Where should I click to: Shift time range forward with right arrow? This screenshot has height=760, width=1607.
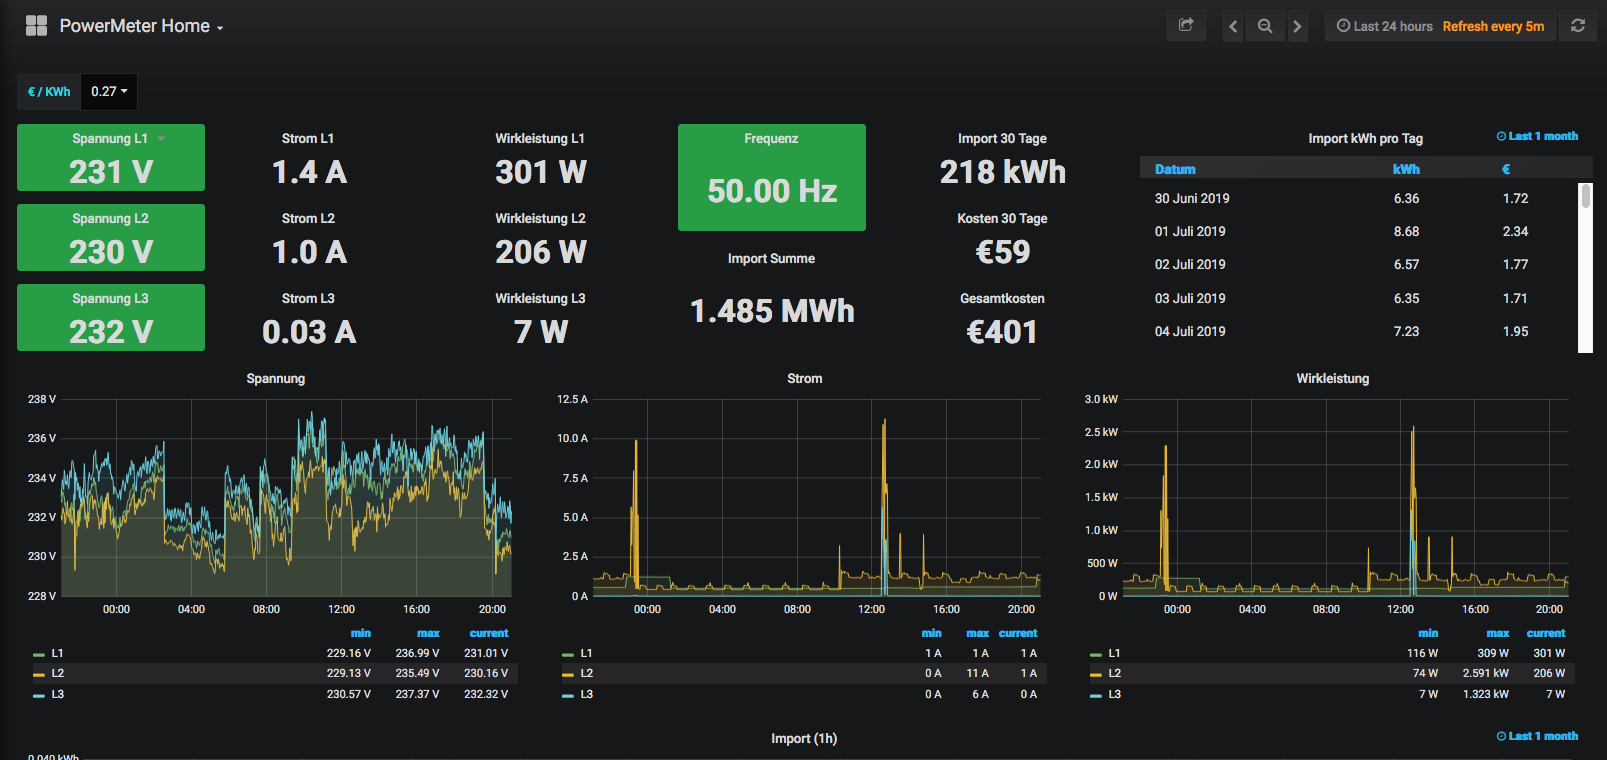point(1297,26)
